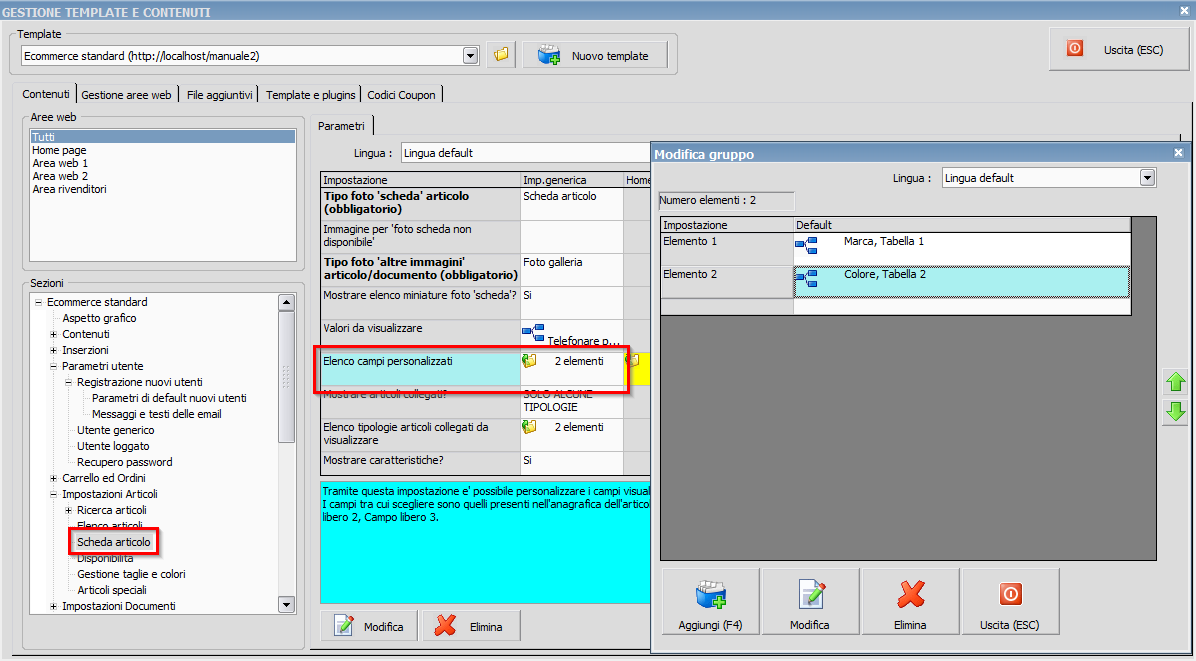1196x661 pixels.
Task: Select Messaggi e testi delle email
Action: (156, 415)
